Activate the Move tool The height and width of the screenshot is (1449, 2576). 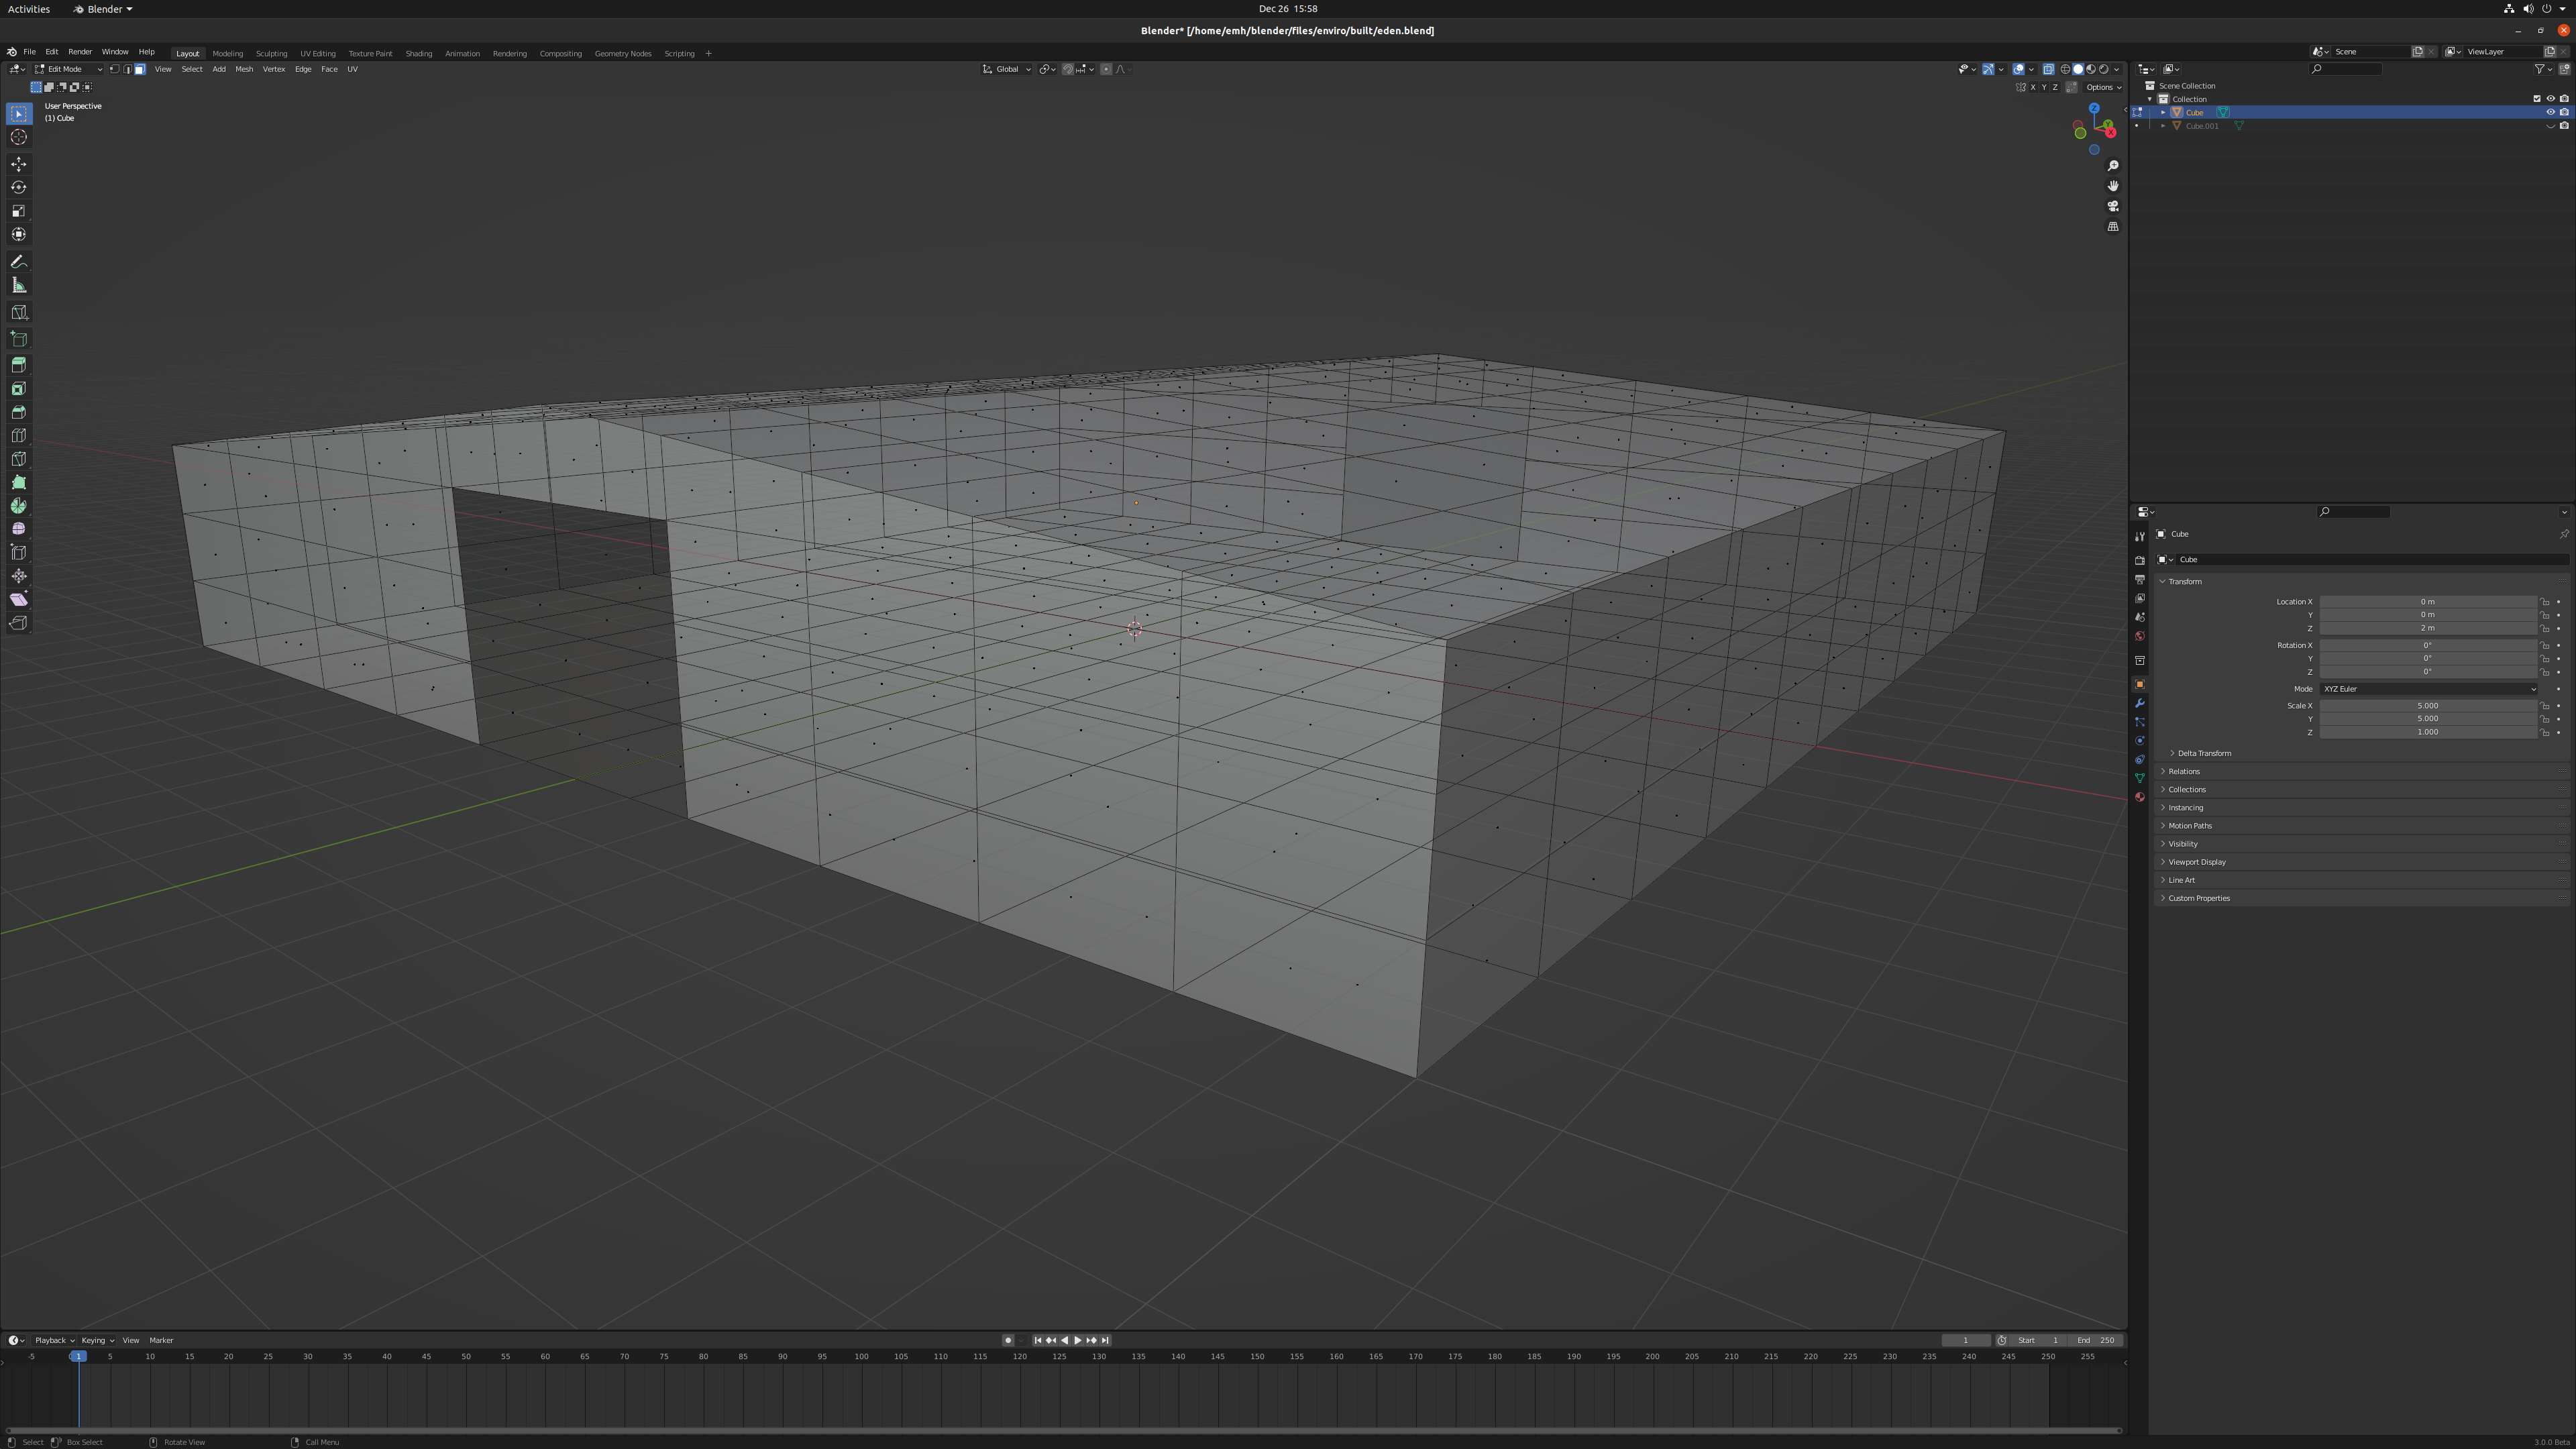pos(19,164)
